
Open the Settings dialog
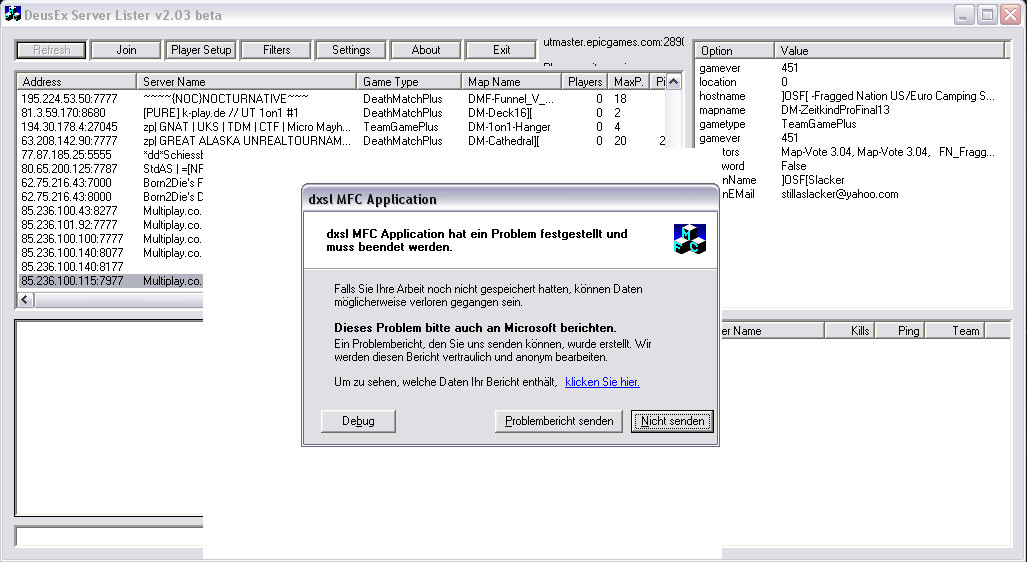[351, 50]
